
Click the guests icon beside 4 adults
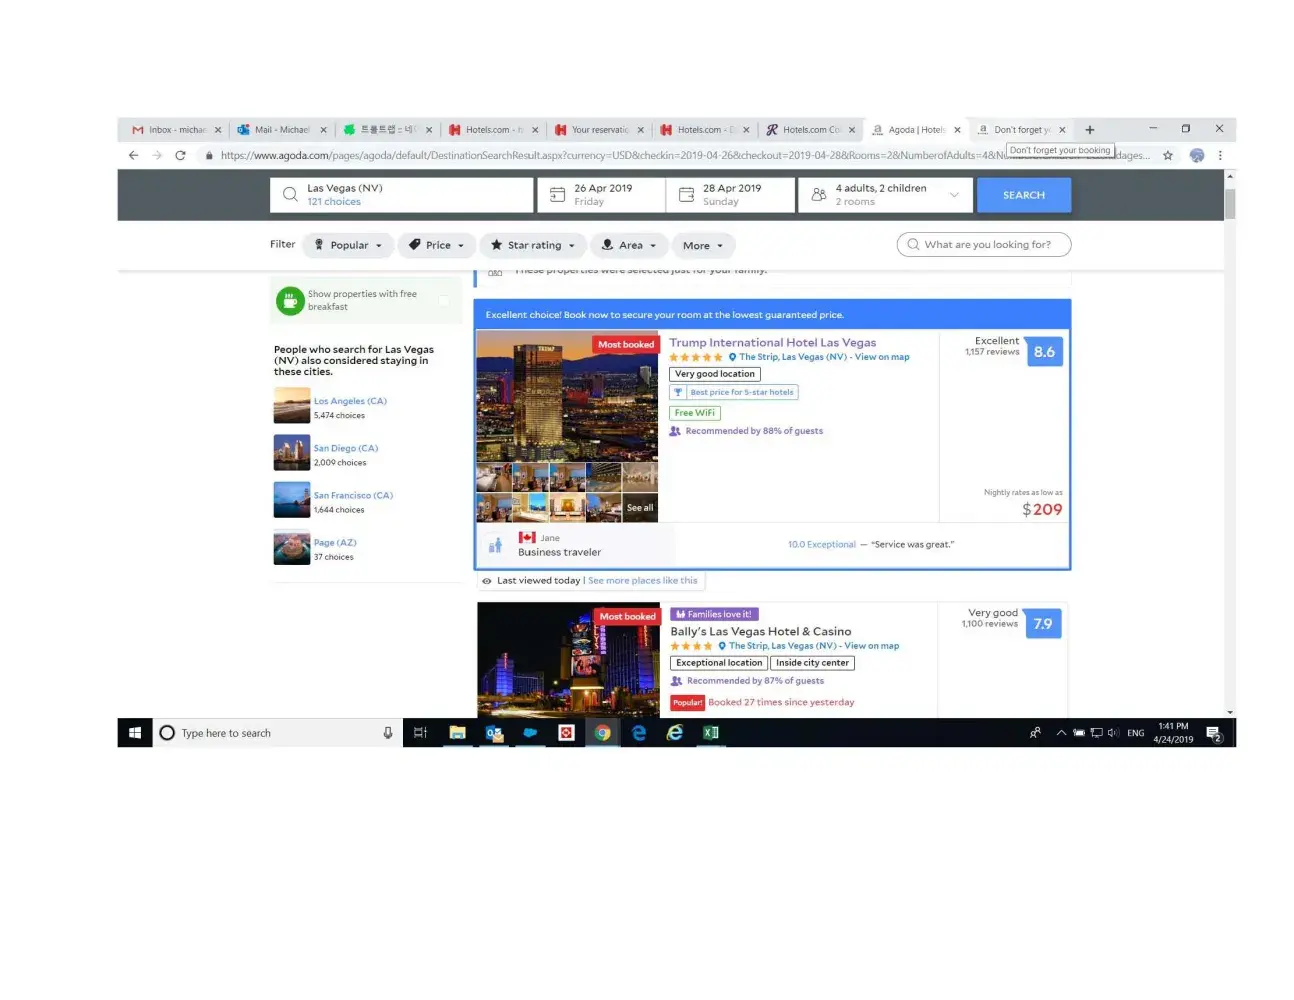818,195
